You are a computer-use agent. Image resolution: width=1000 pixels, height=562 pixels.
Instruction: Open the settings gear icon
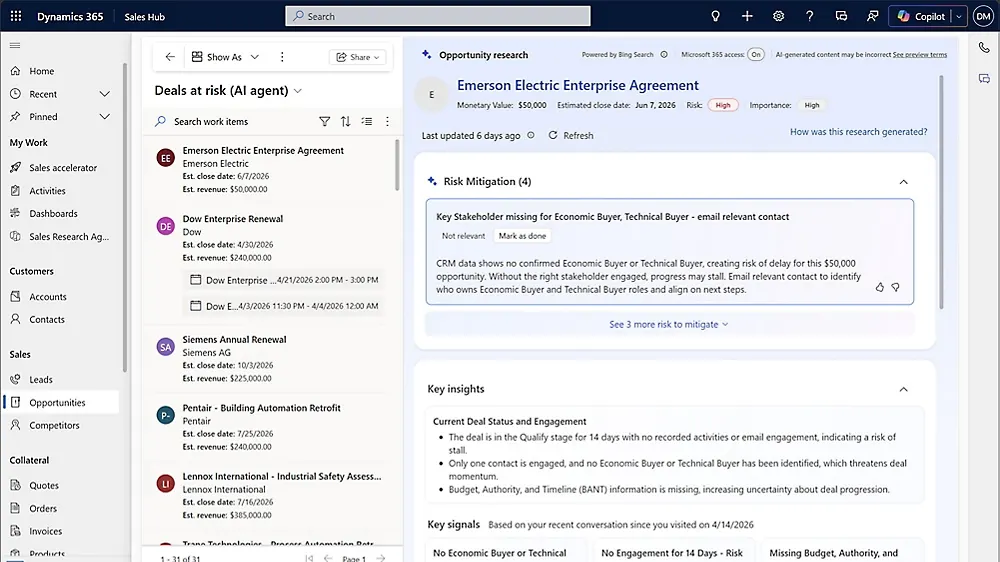click(x=778, y=17)
